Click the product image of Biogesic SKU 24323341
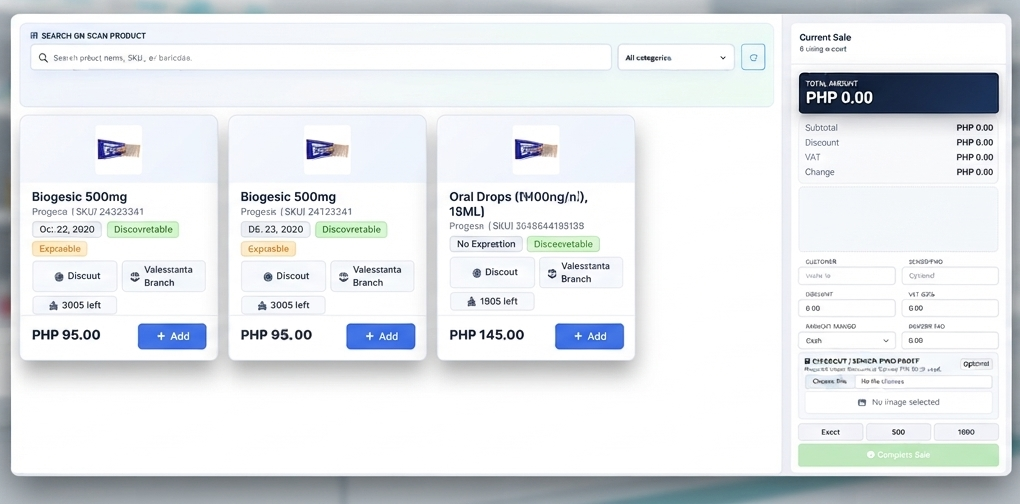 click(x=118, y=150)
